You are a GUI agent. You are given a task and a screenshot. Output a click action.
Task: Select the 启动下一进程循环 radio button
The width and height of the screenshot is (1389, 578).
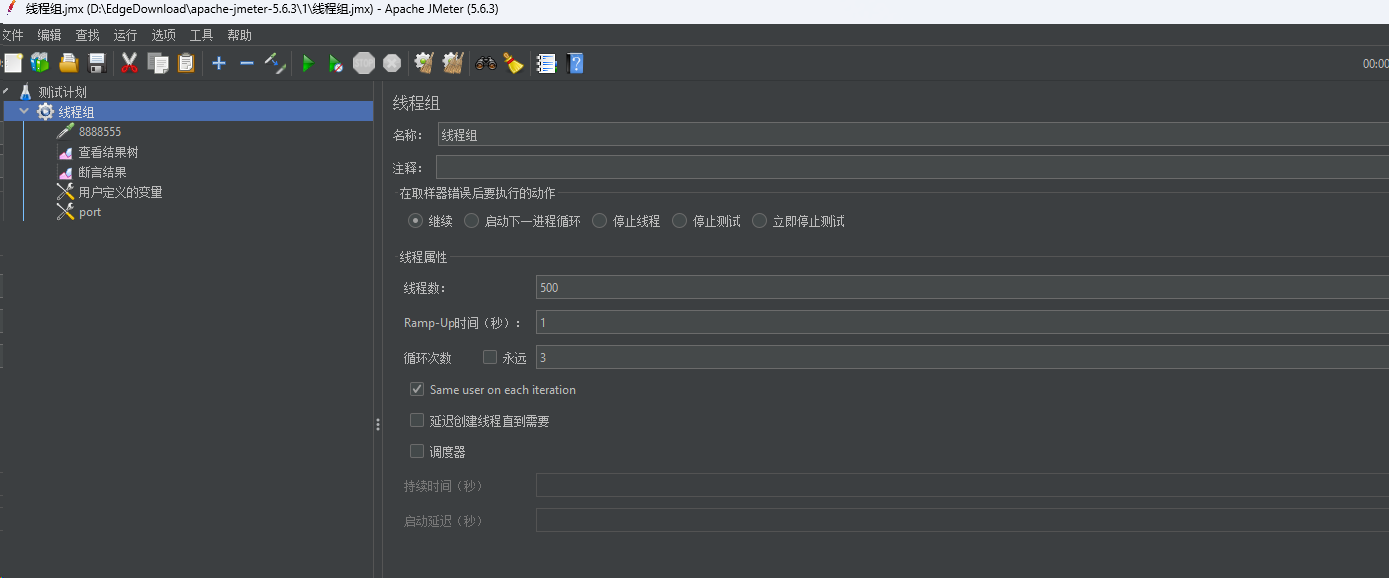click(472, 221)
